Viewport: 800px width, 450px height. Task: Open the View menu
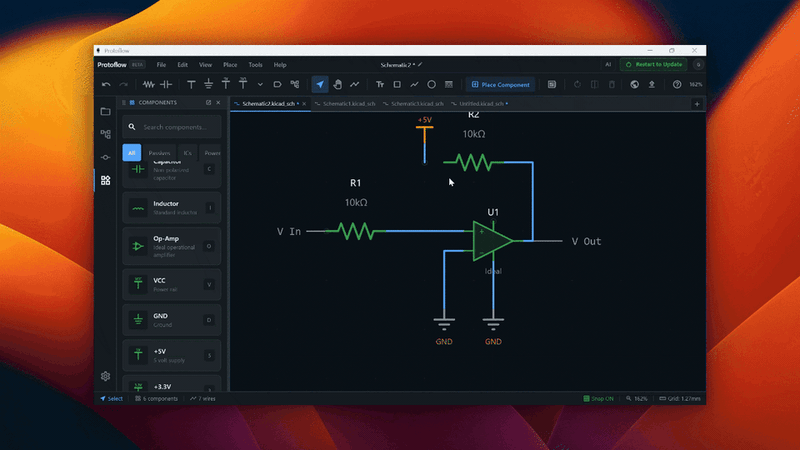point(205,65)
